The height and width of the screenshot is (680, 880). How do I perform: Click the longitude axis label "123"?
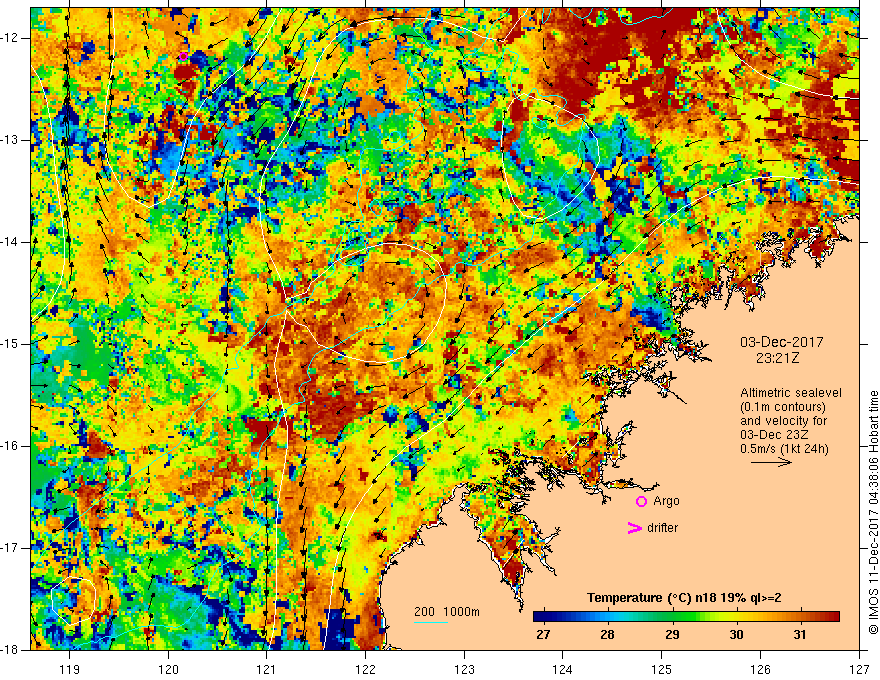pyautogui.click(x=464, y=669)
